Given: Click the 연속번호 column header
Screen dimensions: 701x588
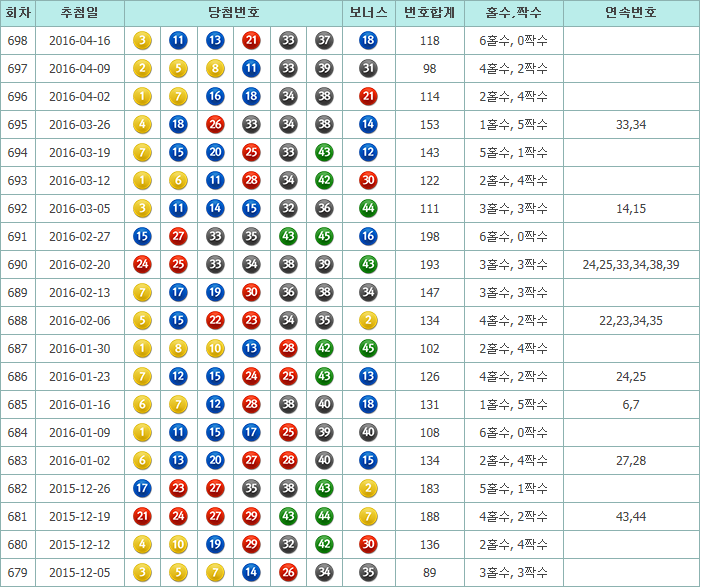Looking at the screenshot, I should click(631, 13).
